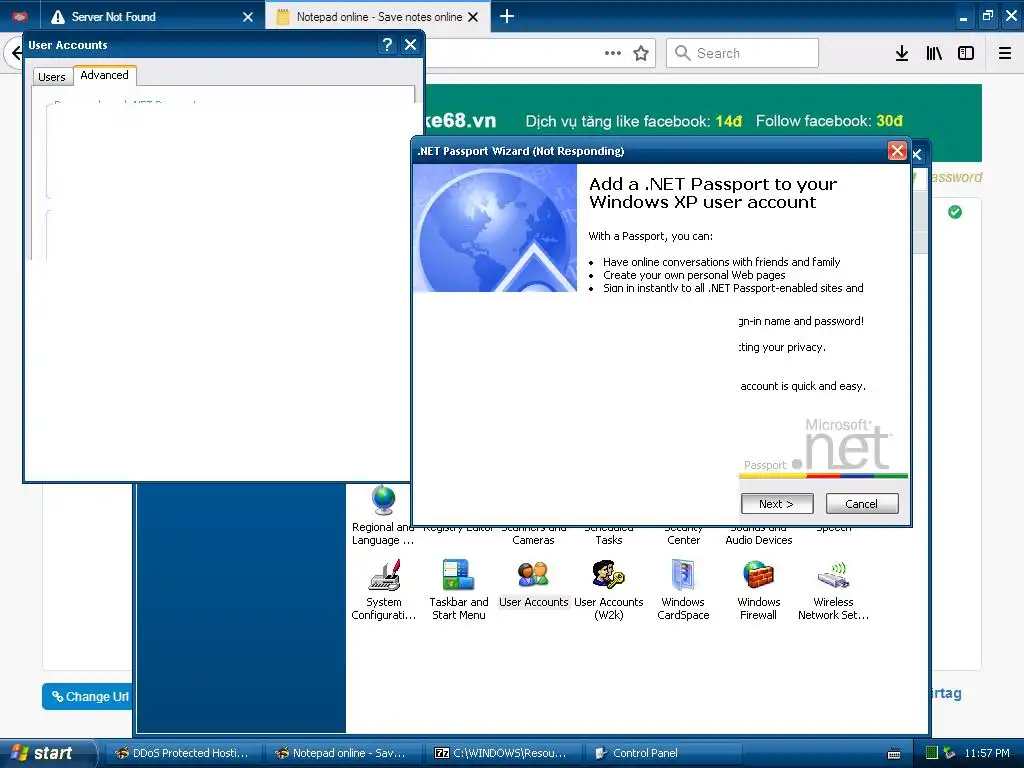Image resolution: width=1024 pixels, height=768 pixels.
Task: Open the Regional and Language globe icon
Action: [x=383, y=500]
